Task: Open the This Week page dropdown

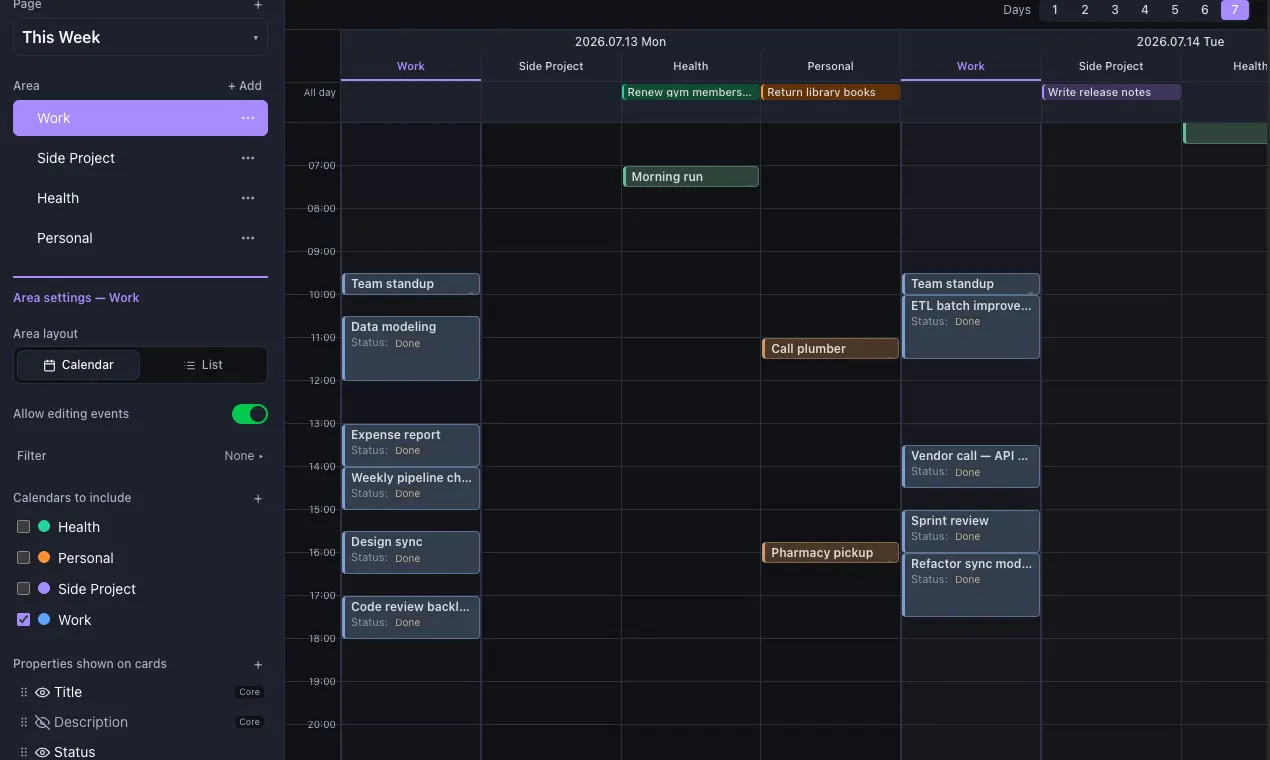Action: pos(140,37)
